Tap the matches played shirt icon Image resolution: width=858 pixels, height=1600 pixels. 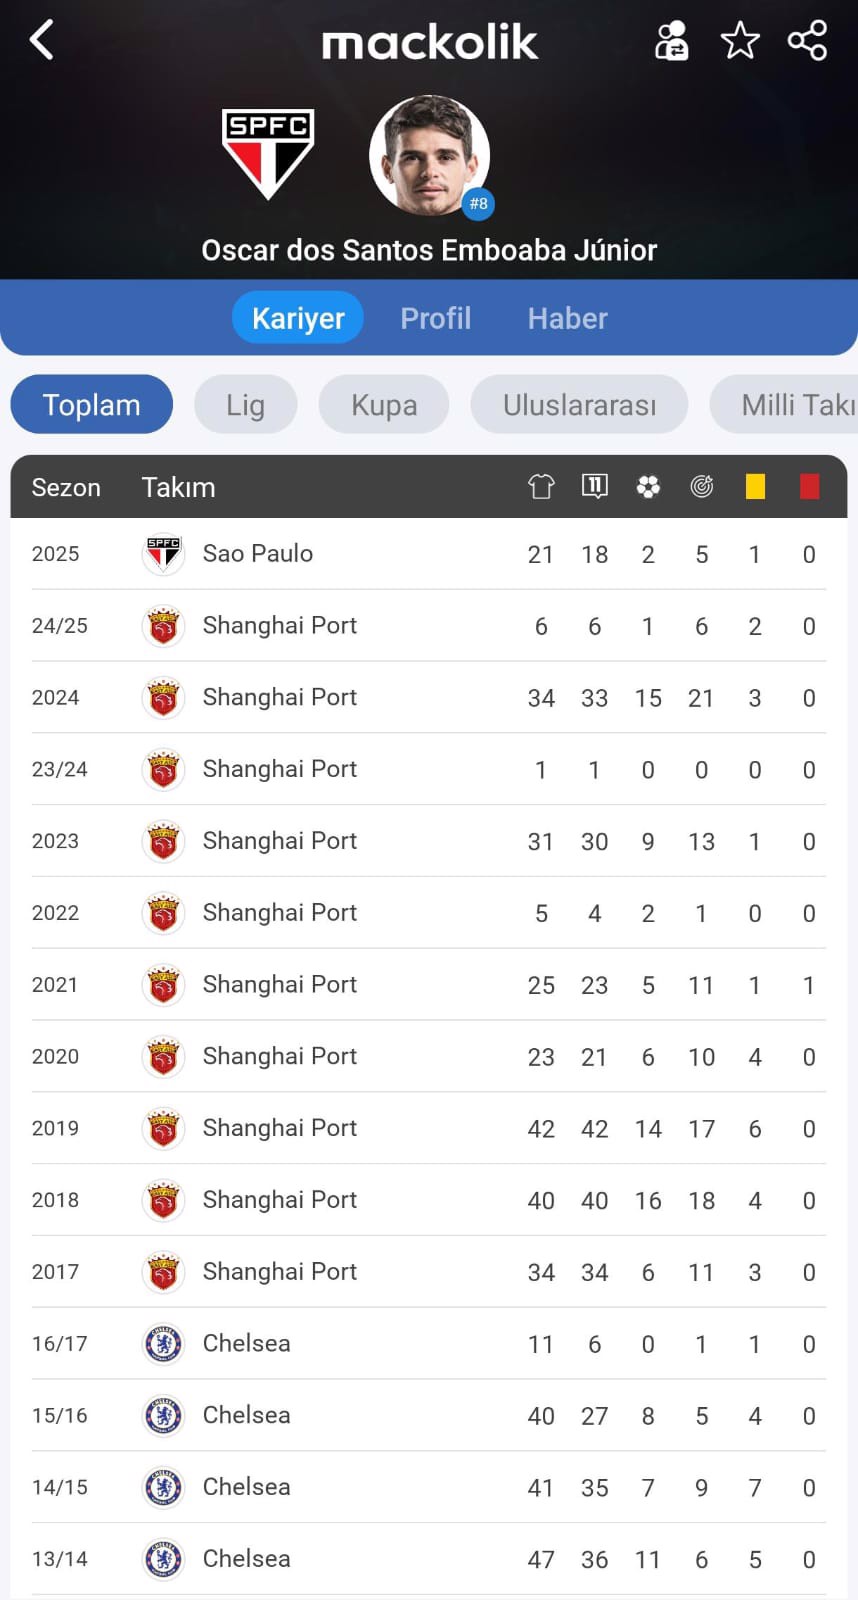click(x=541, y=487)
